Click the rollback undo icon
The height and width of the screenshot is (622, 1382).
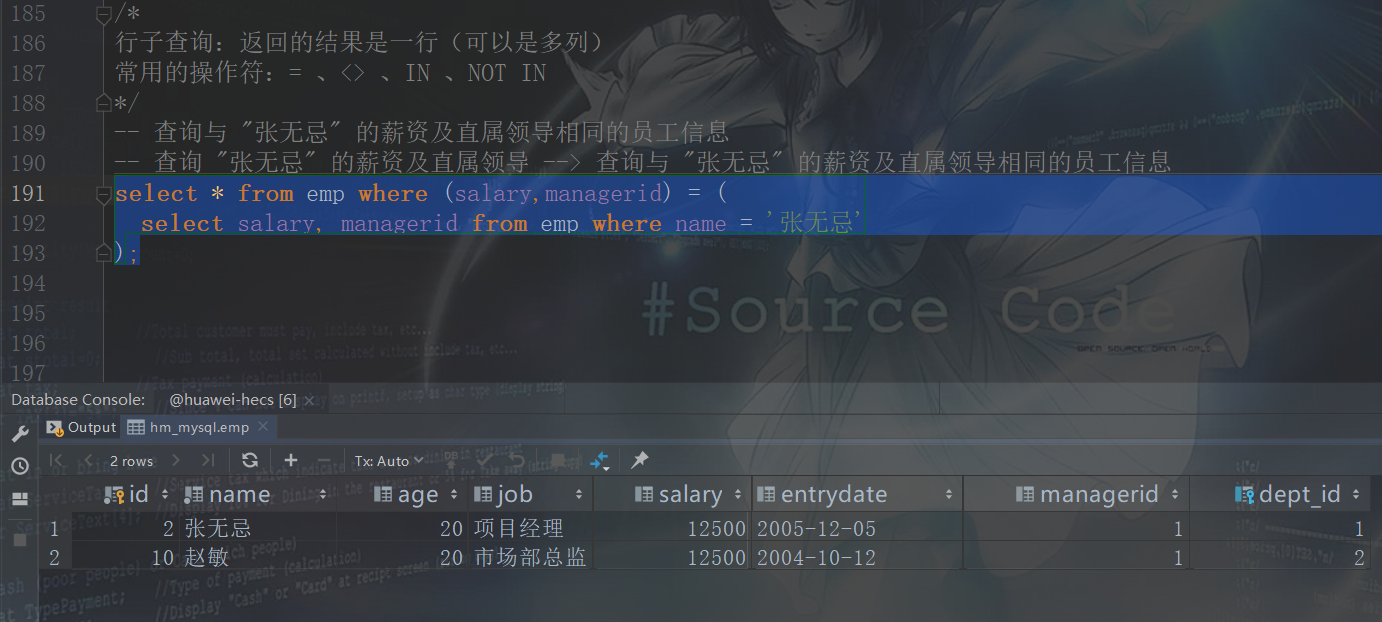(517, 461)
